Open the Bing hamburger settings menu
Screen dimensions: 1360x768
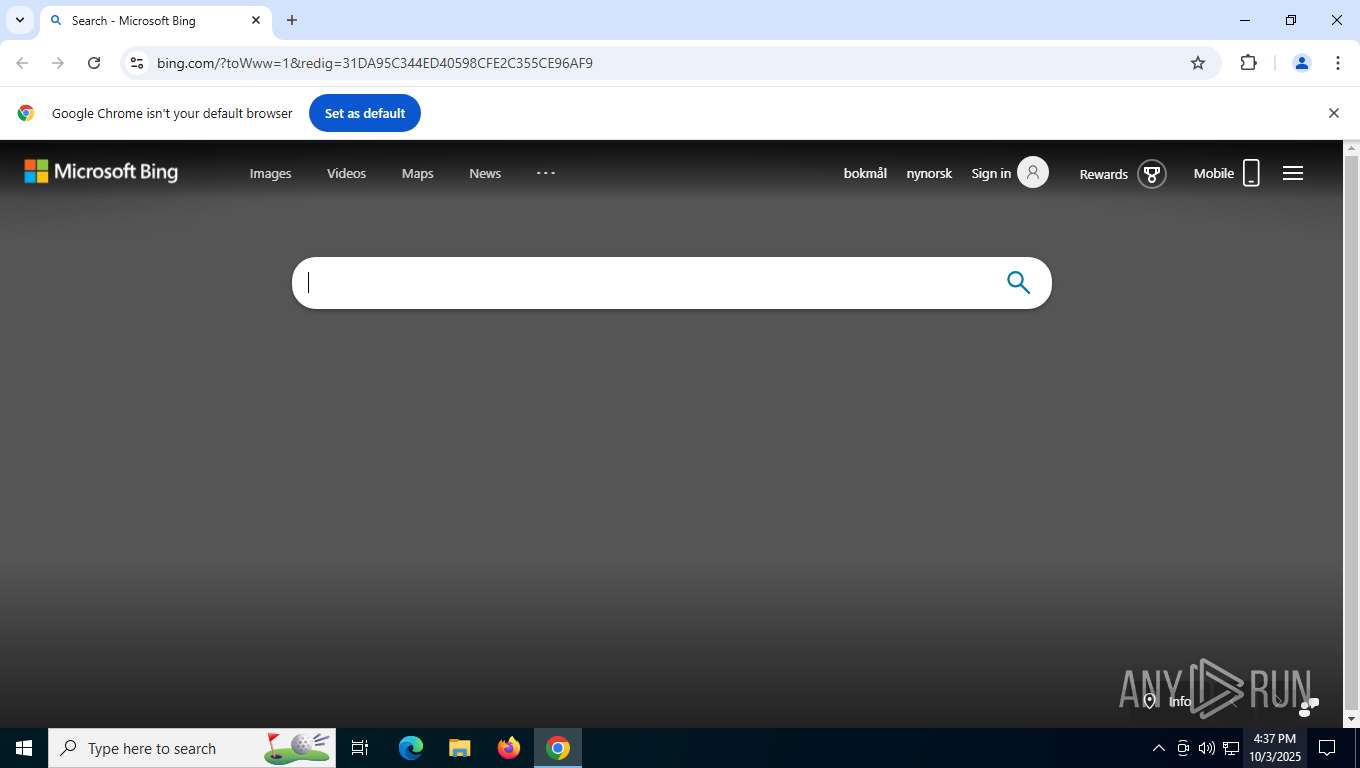pyautogui.click(x=1293, y=173)
